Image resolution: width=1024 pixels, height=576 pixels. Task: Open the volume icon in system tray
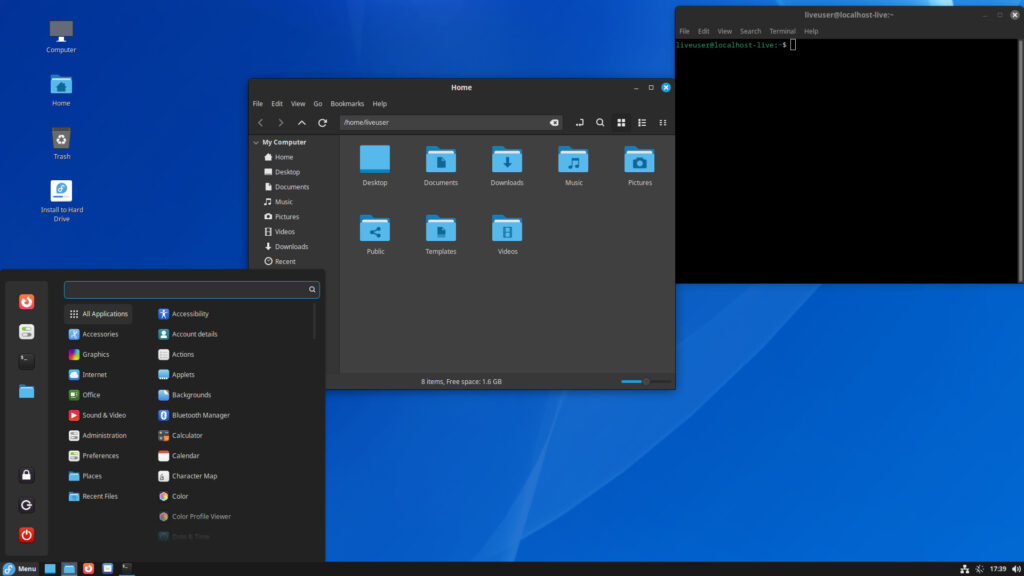[1016, 569]
